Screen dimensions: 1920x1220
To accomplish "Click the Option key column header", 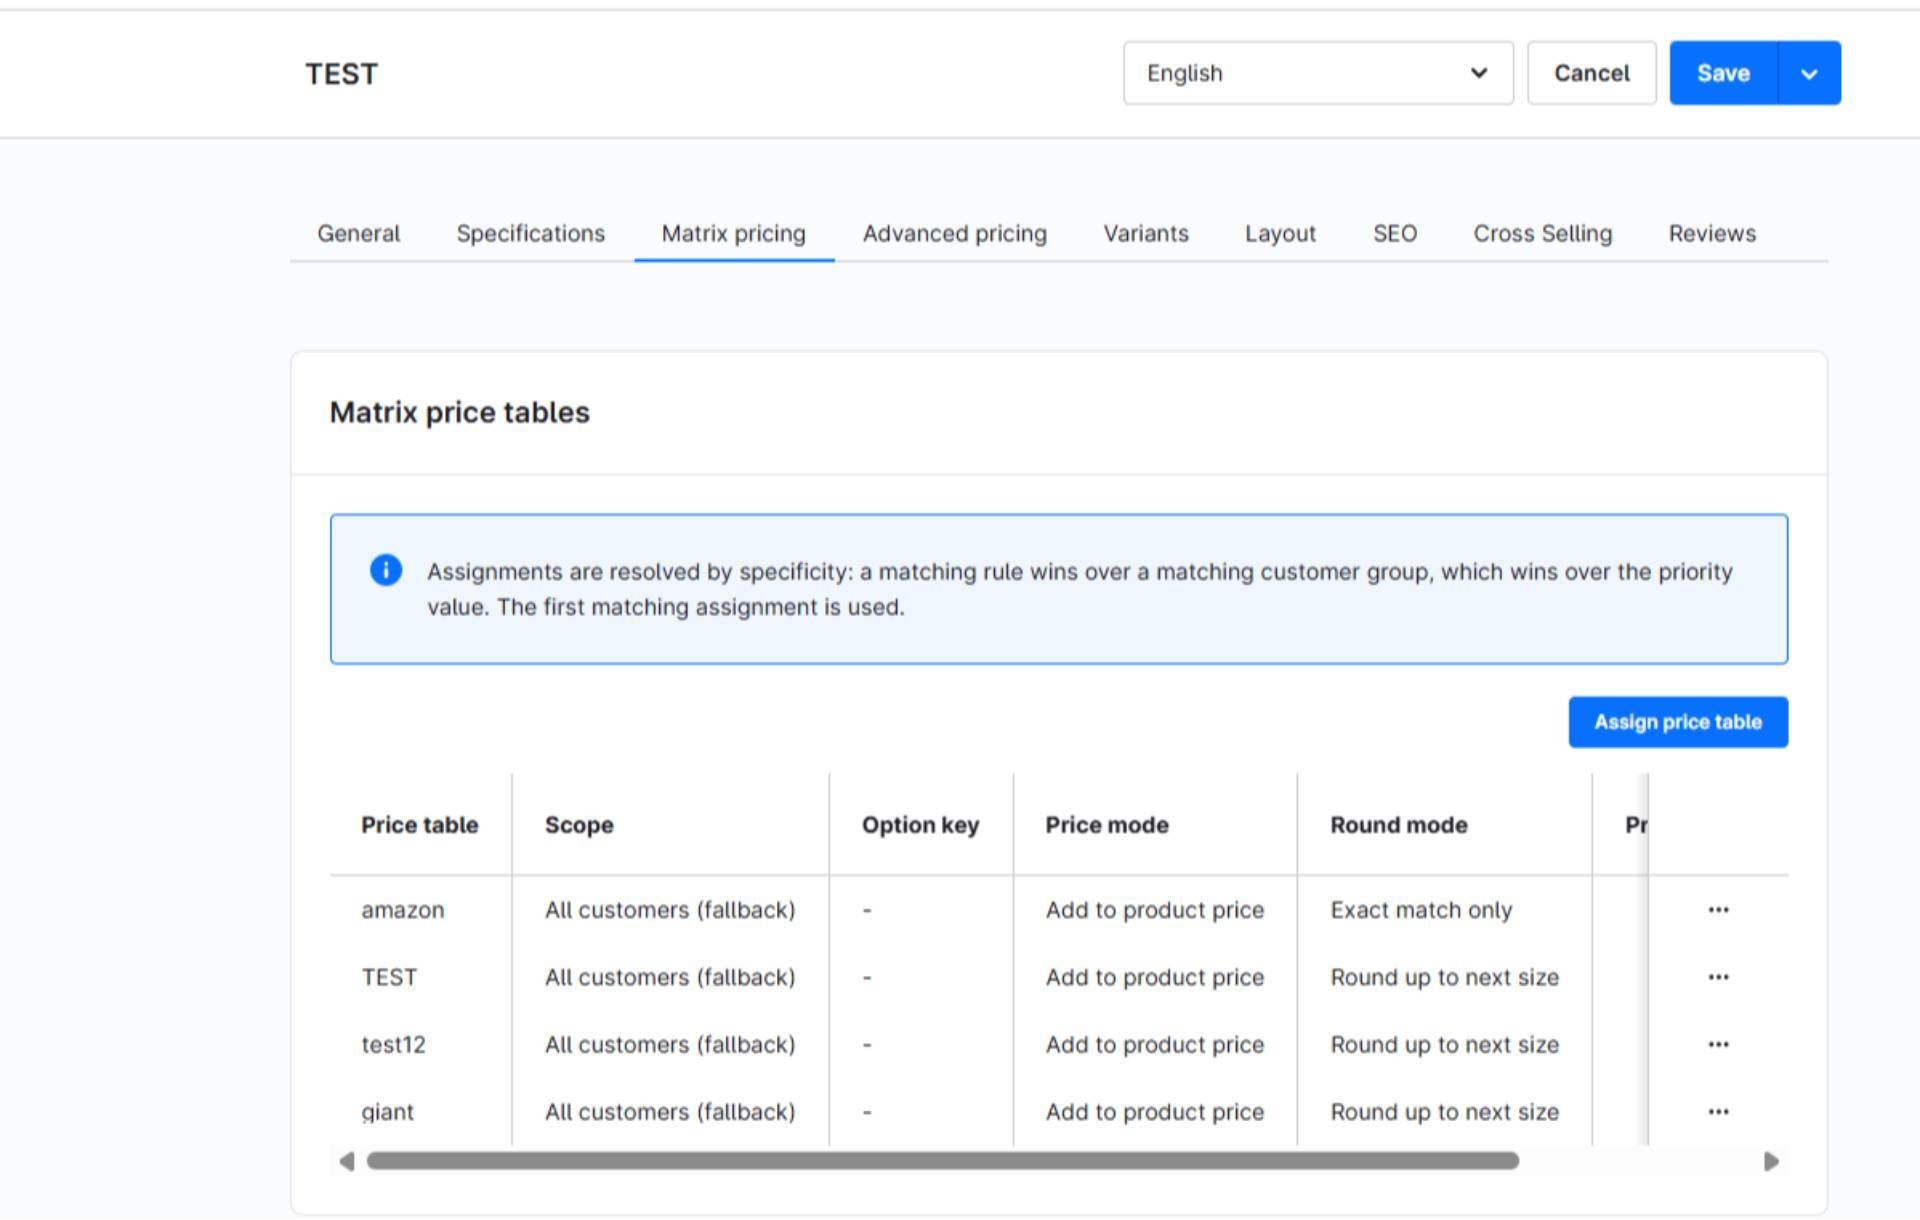I will [x=920, y=825].
